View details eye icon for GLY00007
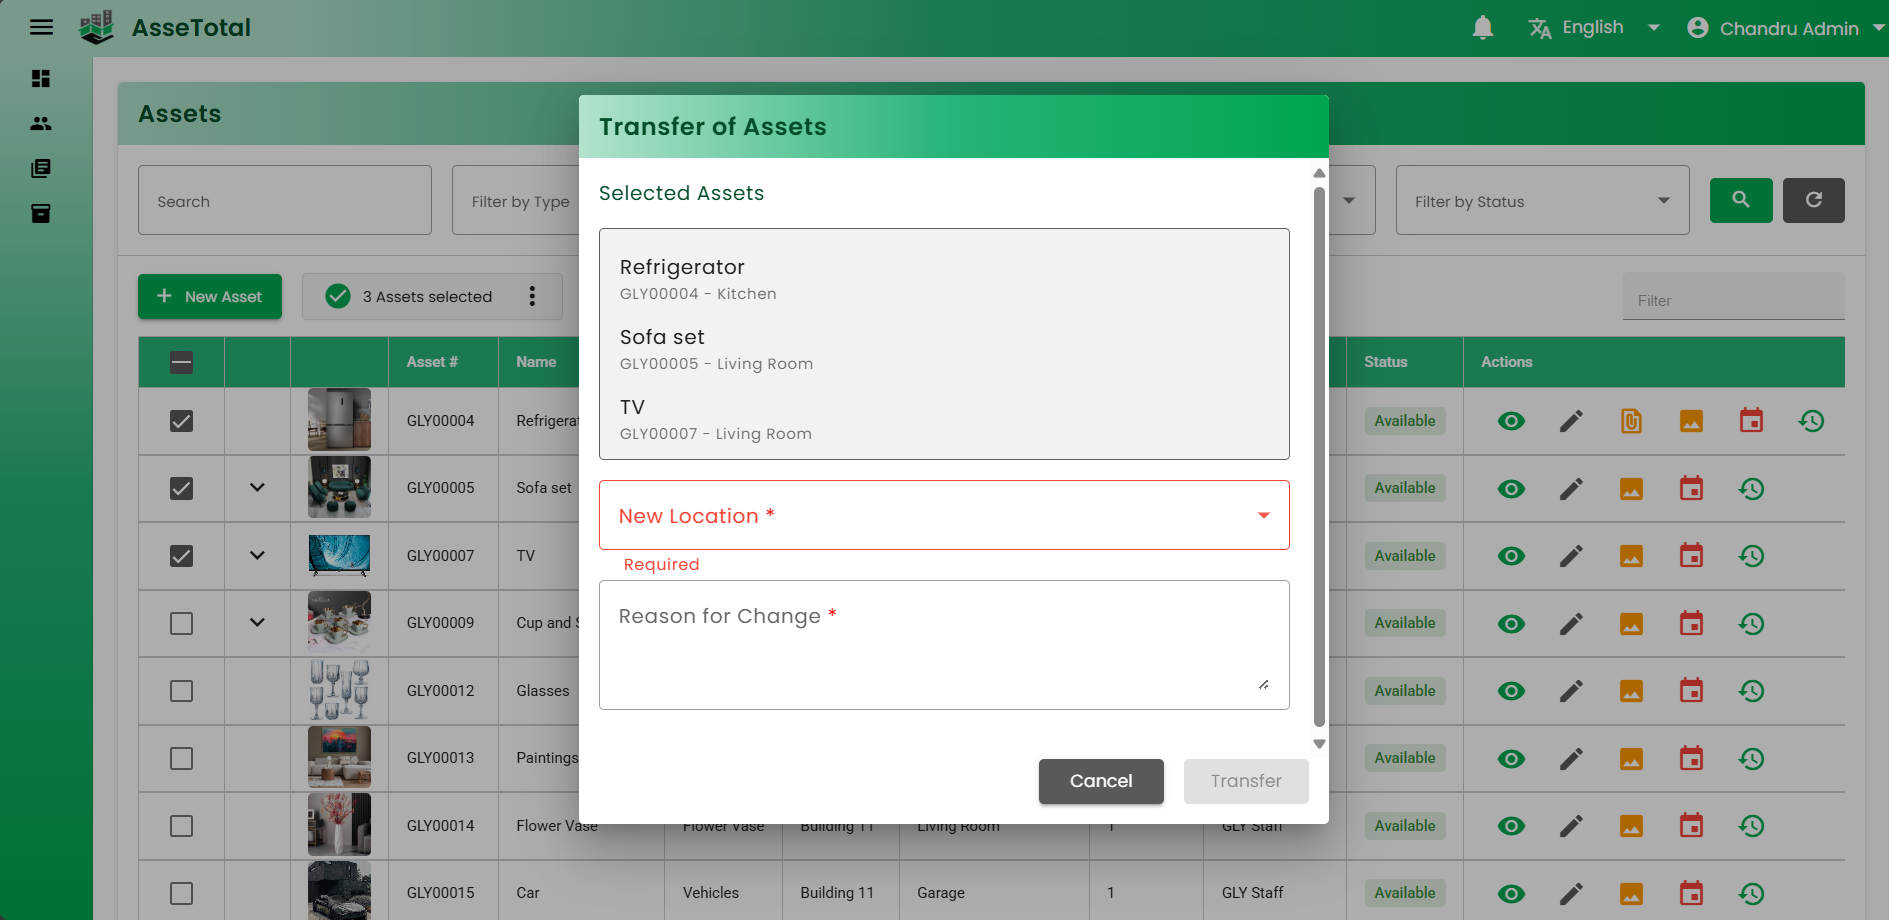This screenshot has width=1889, height=920. (1511, 555)
